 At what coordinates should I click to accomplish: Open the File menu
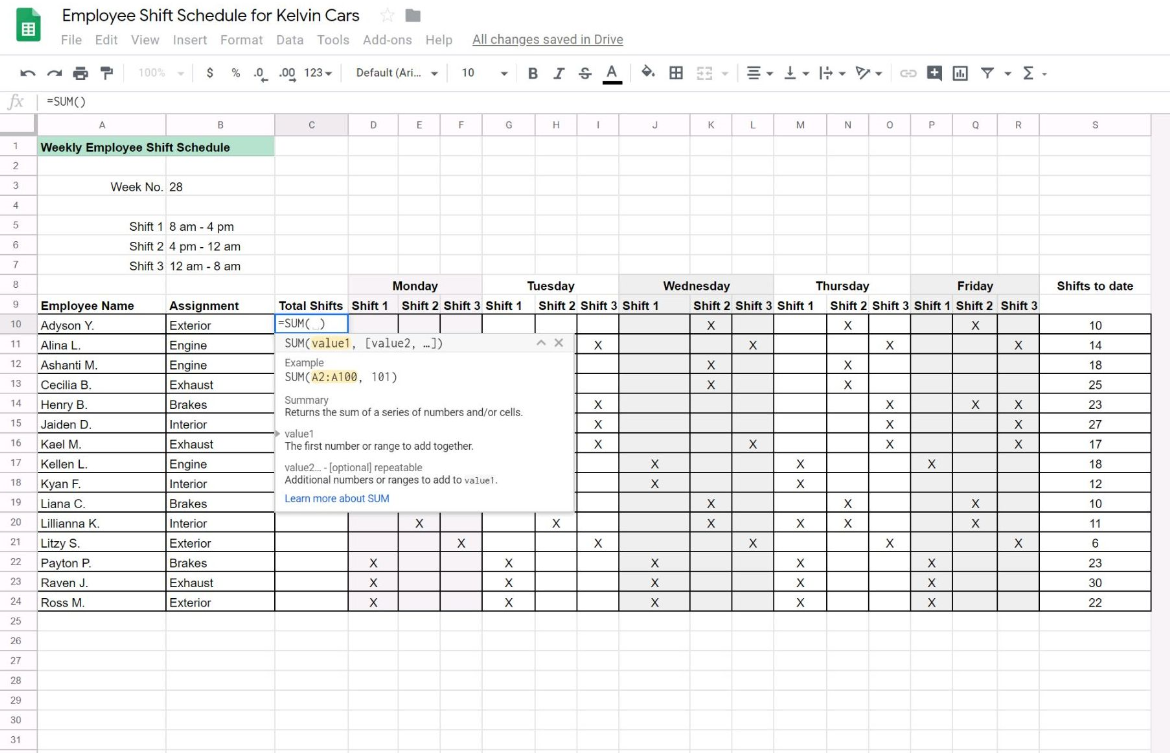pos(72,40)
